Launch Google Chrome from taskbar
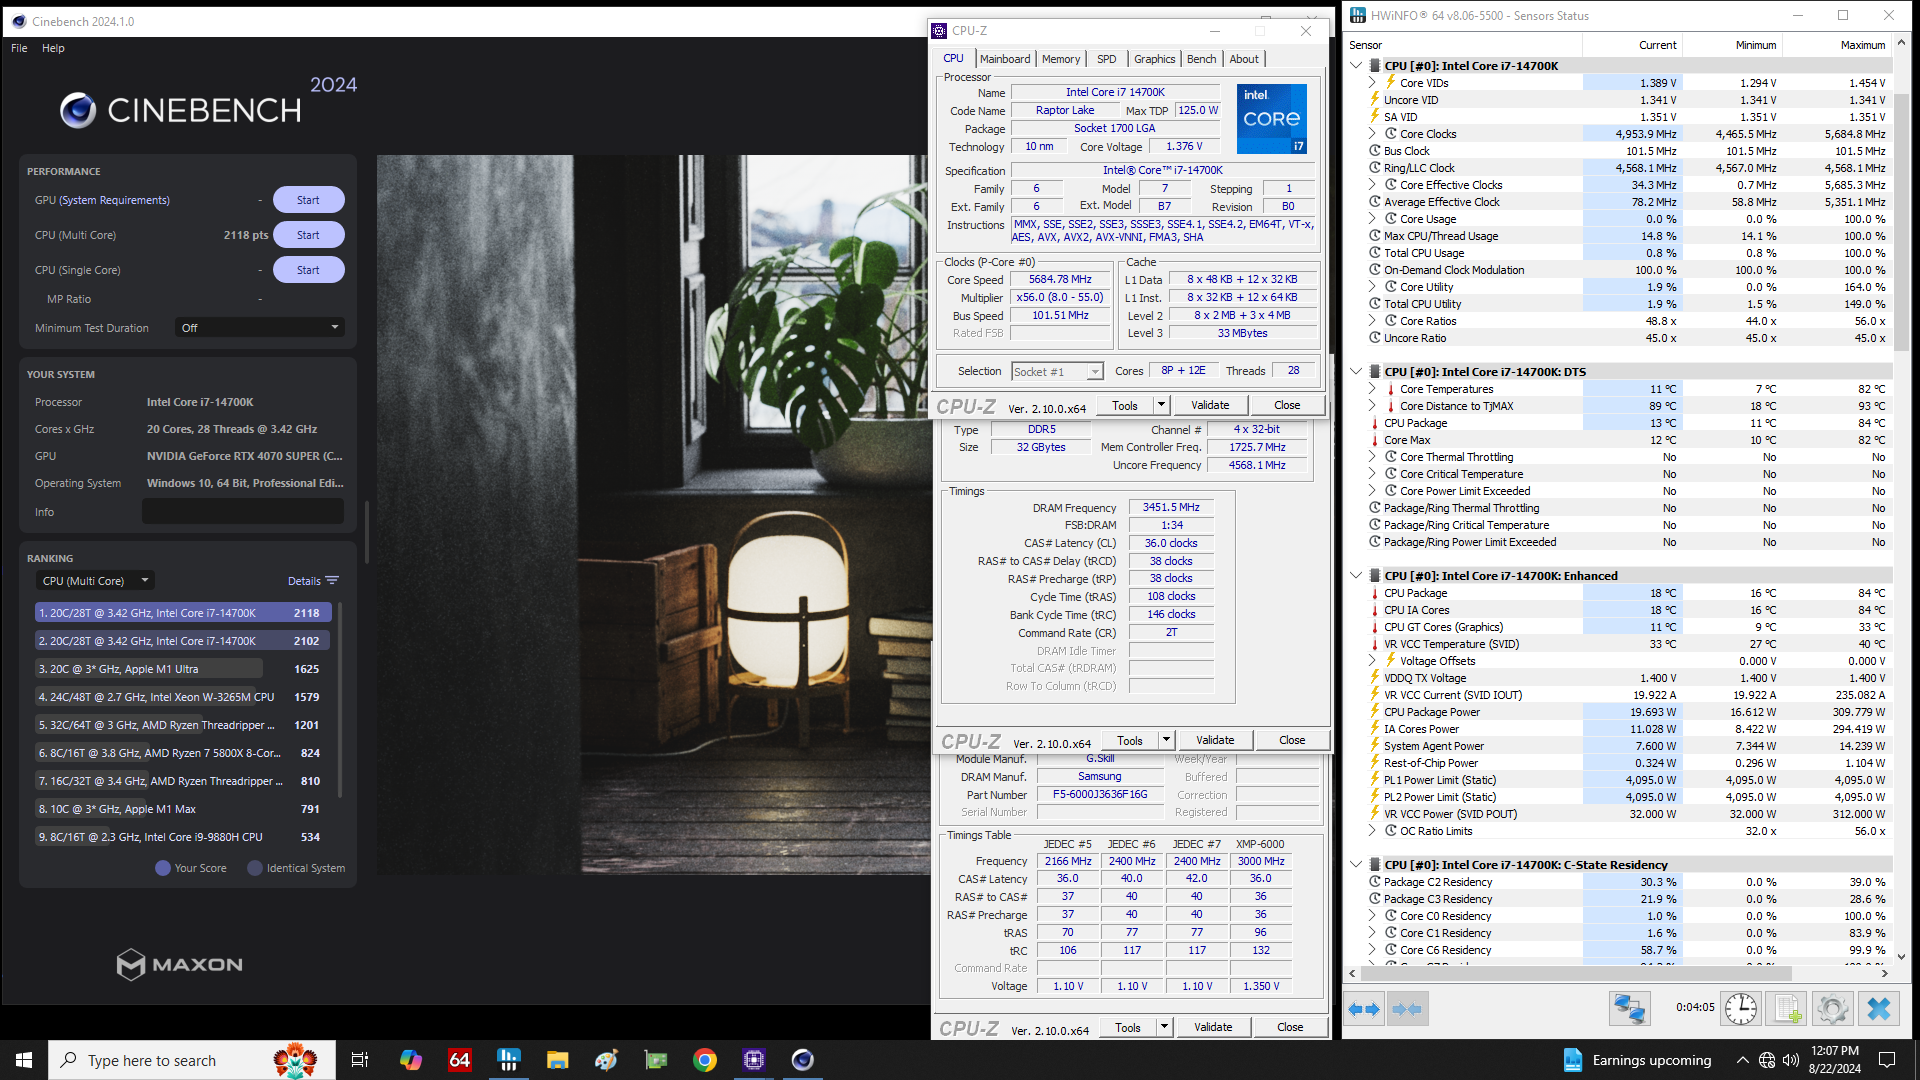Image resolution: width=1920 pixels, height=1080 pixels. (x=705, y=1060)
